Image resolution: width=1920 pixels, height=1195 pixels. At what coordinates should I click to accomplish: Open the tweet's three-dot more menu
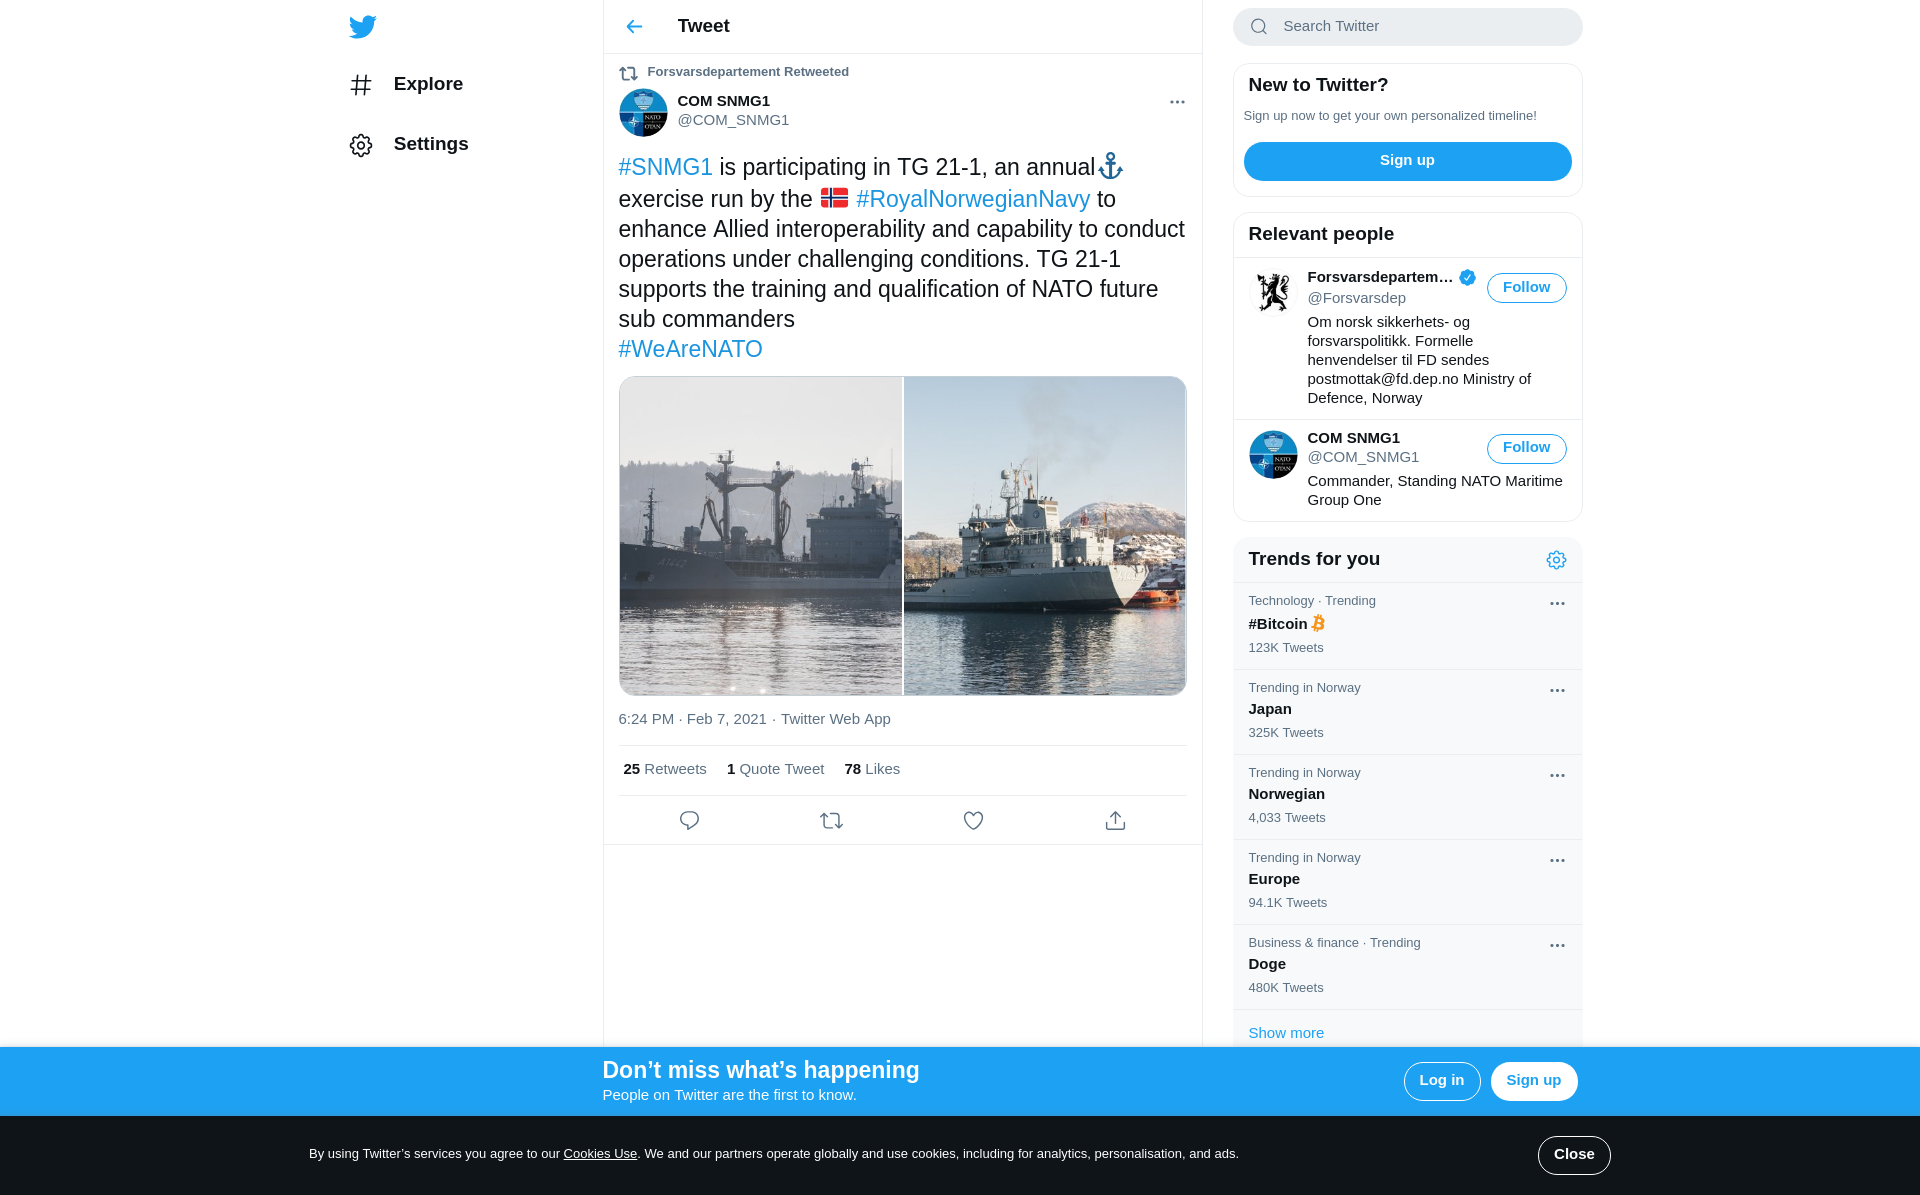pyautogui.click(x=1177, y=102)
